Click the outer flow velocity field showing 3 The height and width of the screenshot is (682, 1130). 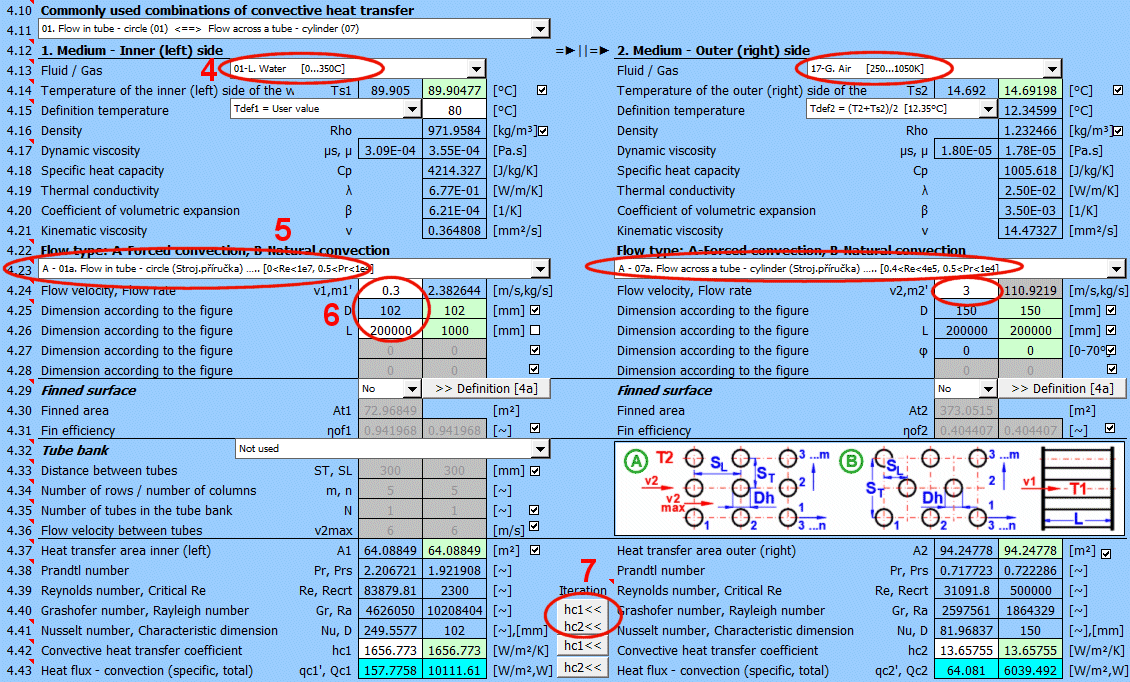click(967, 290)
